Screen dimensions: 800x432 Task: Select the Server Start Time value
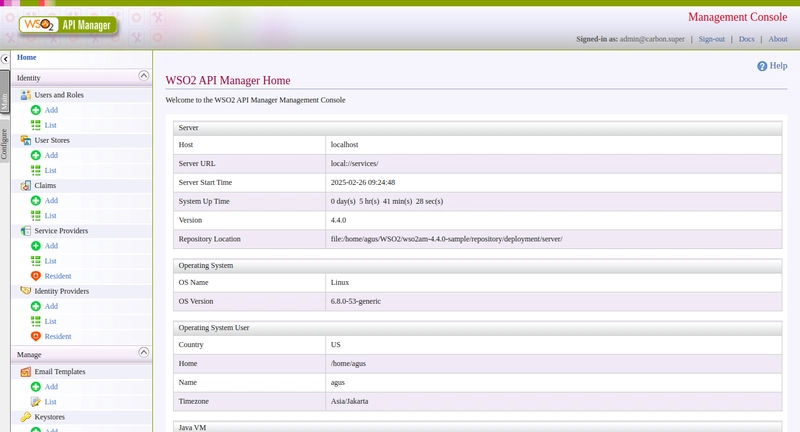tap(363, 183)
